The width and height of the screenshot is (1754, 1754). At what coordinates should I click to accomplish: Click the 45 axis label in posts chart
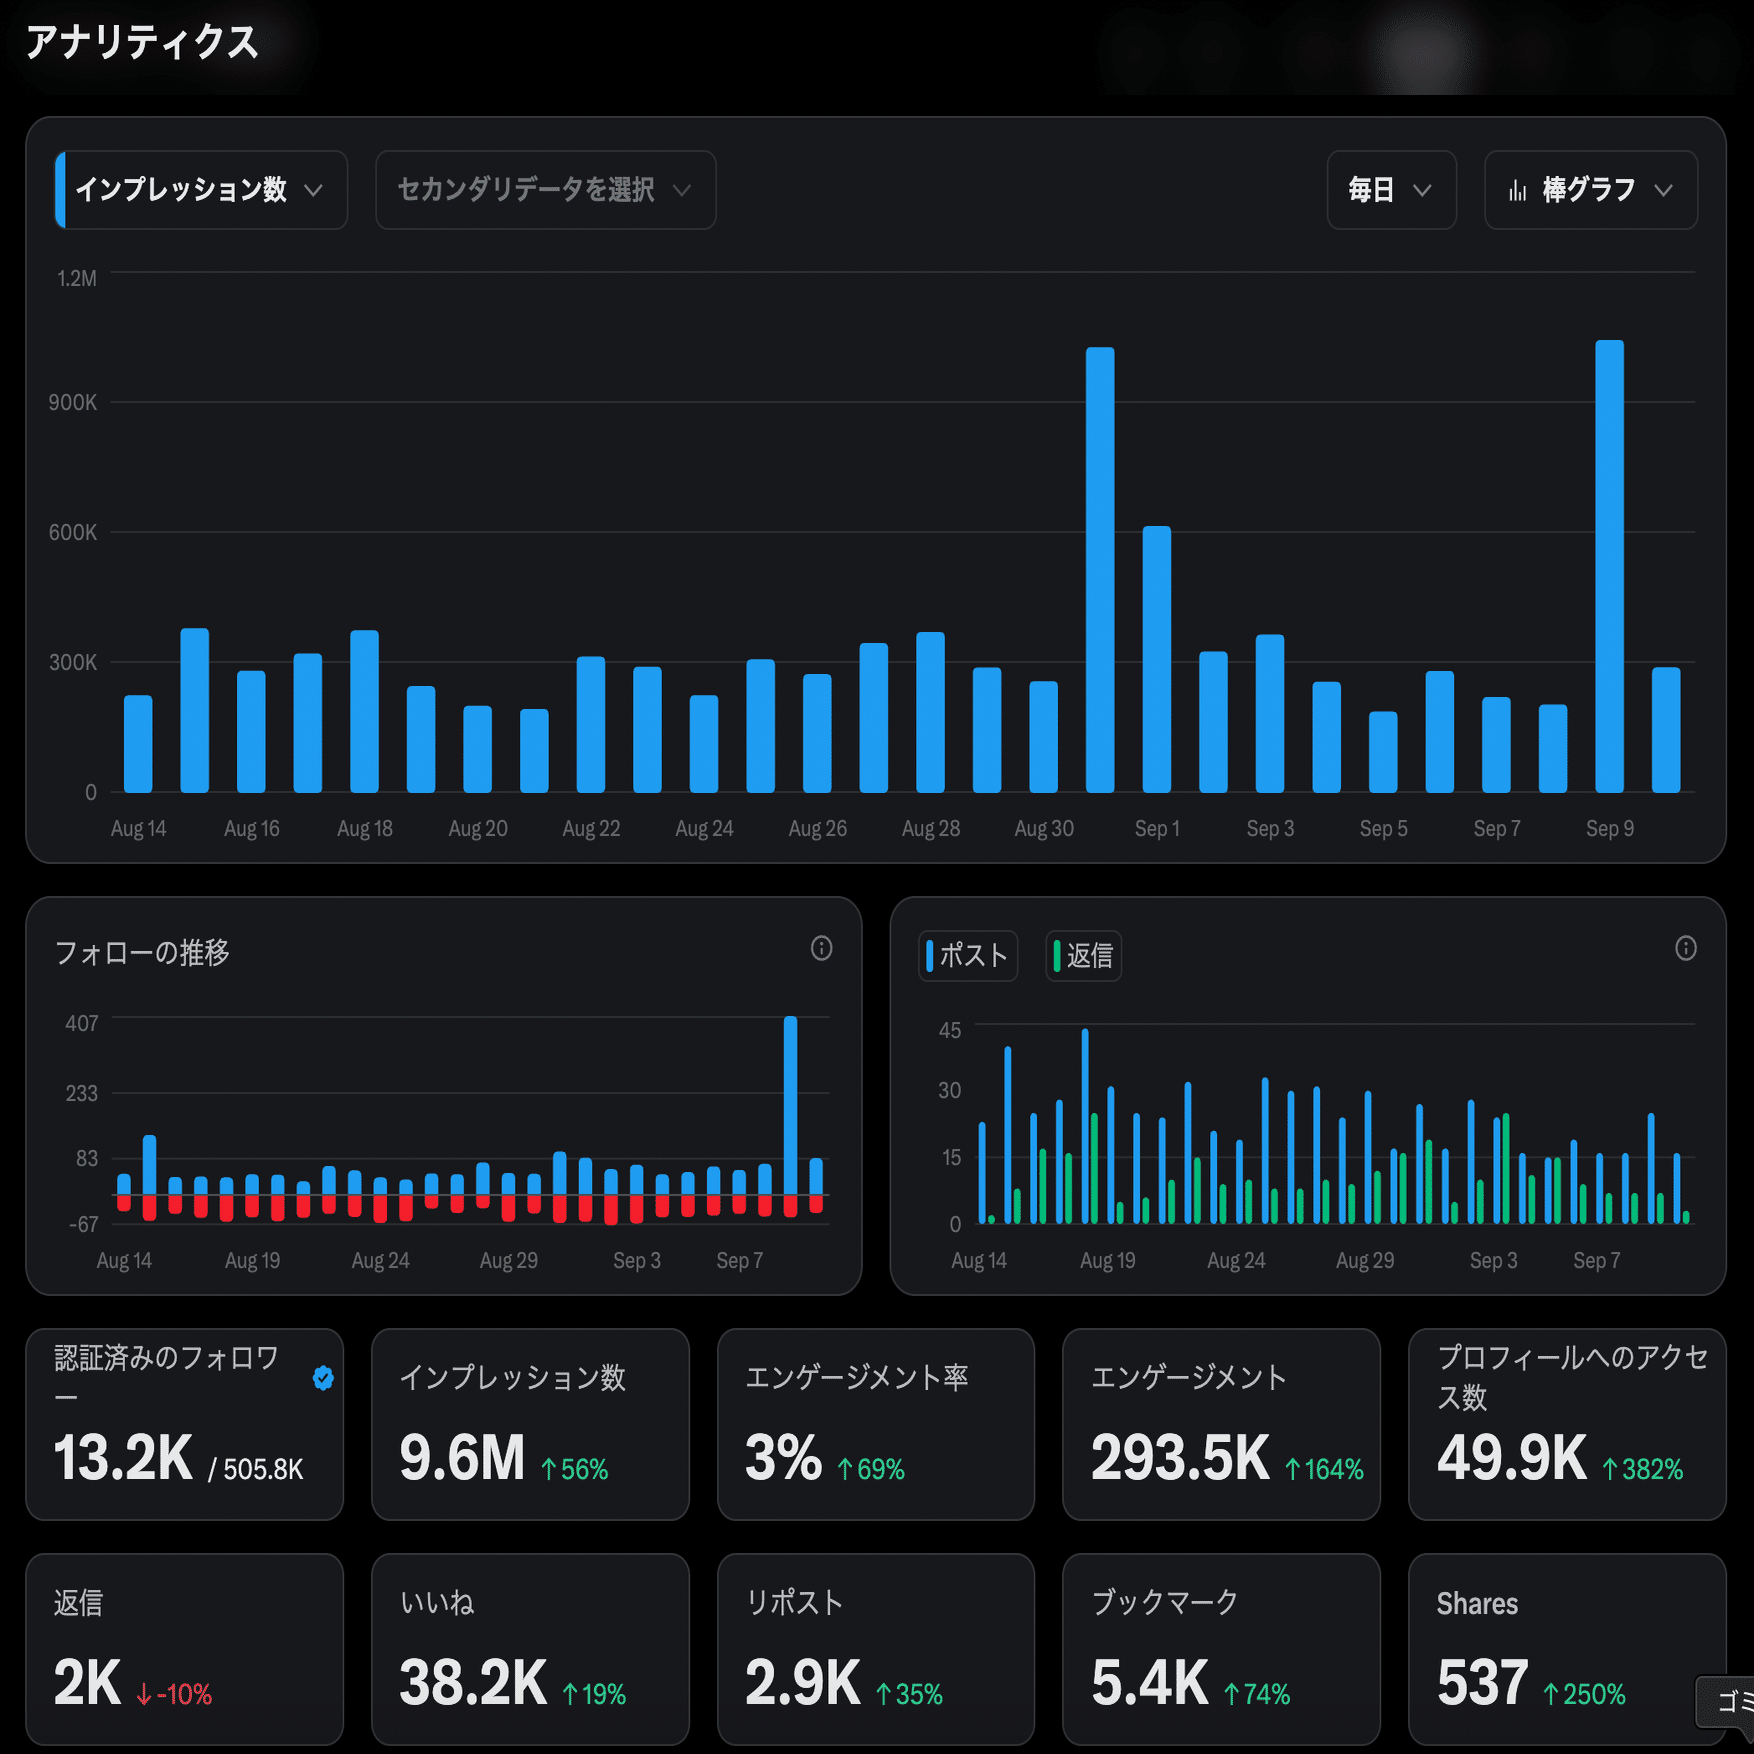point(950,1030)
